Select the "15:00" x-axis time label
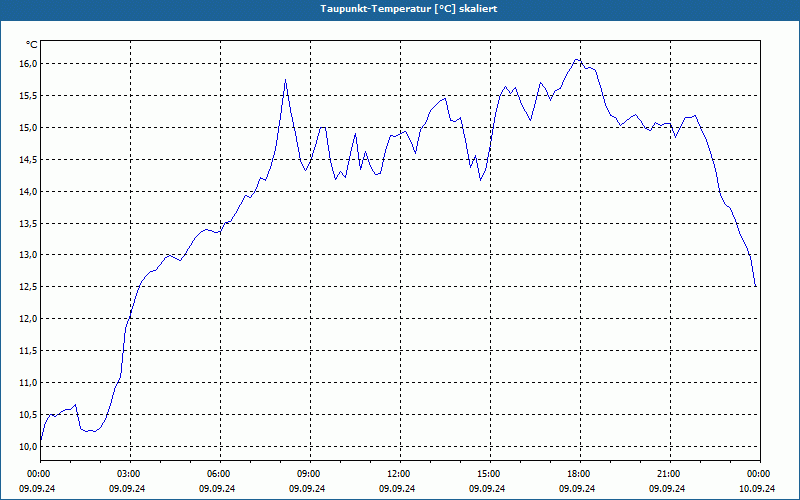Image resolution: width=800 pixels, height=500 pixels. 490,474
